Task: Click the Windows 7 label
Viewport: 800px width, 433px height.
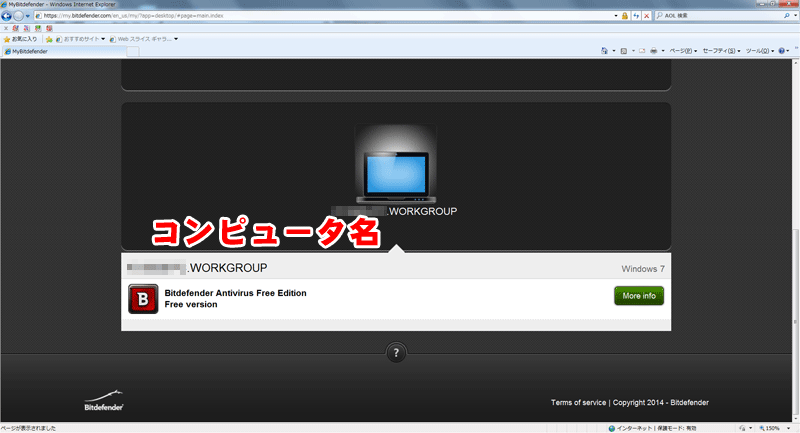Action: tap(643, 269)
